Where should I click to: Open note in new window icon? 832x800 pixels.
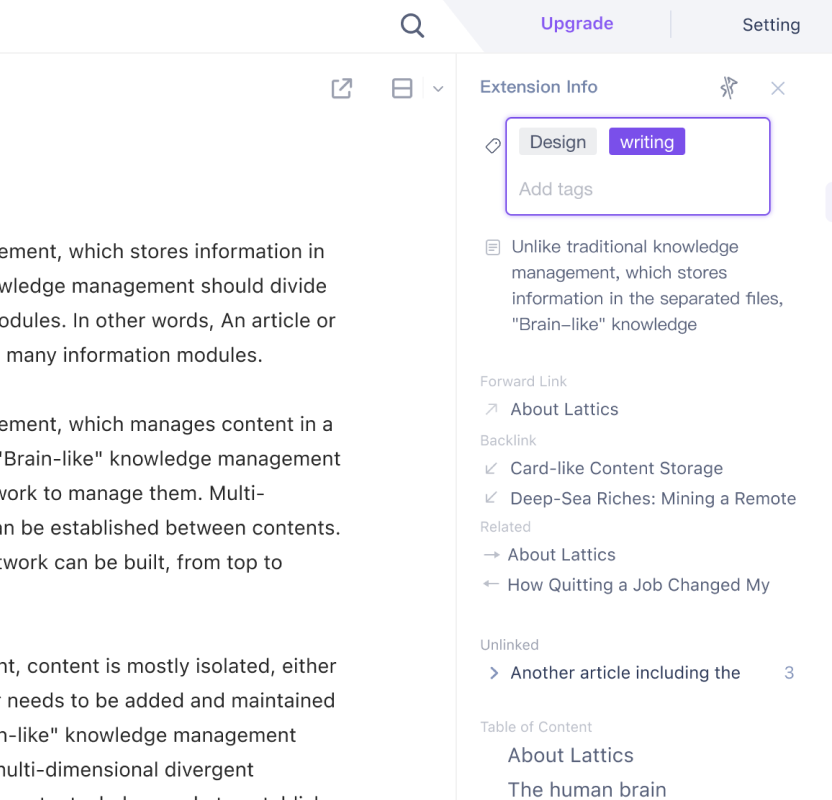(342, 88)
